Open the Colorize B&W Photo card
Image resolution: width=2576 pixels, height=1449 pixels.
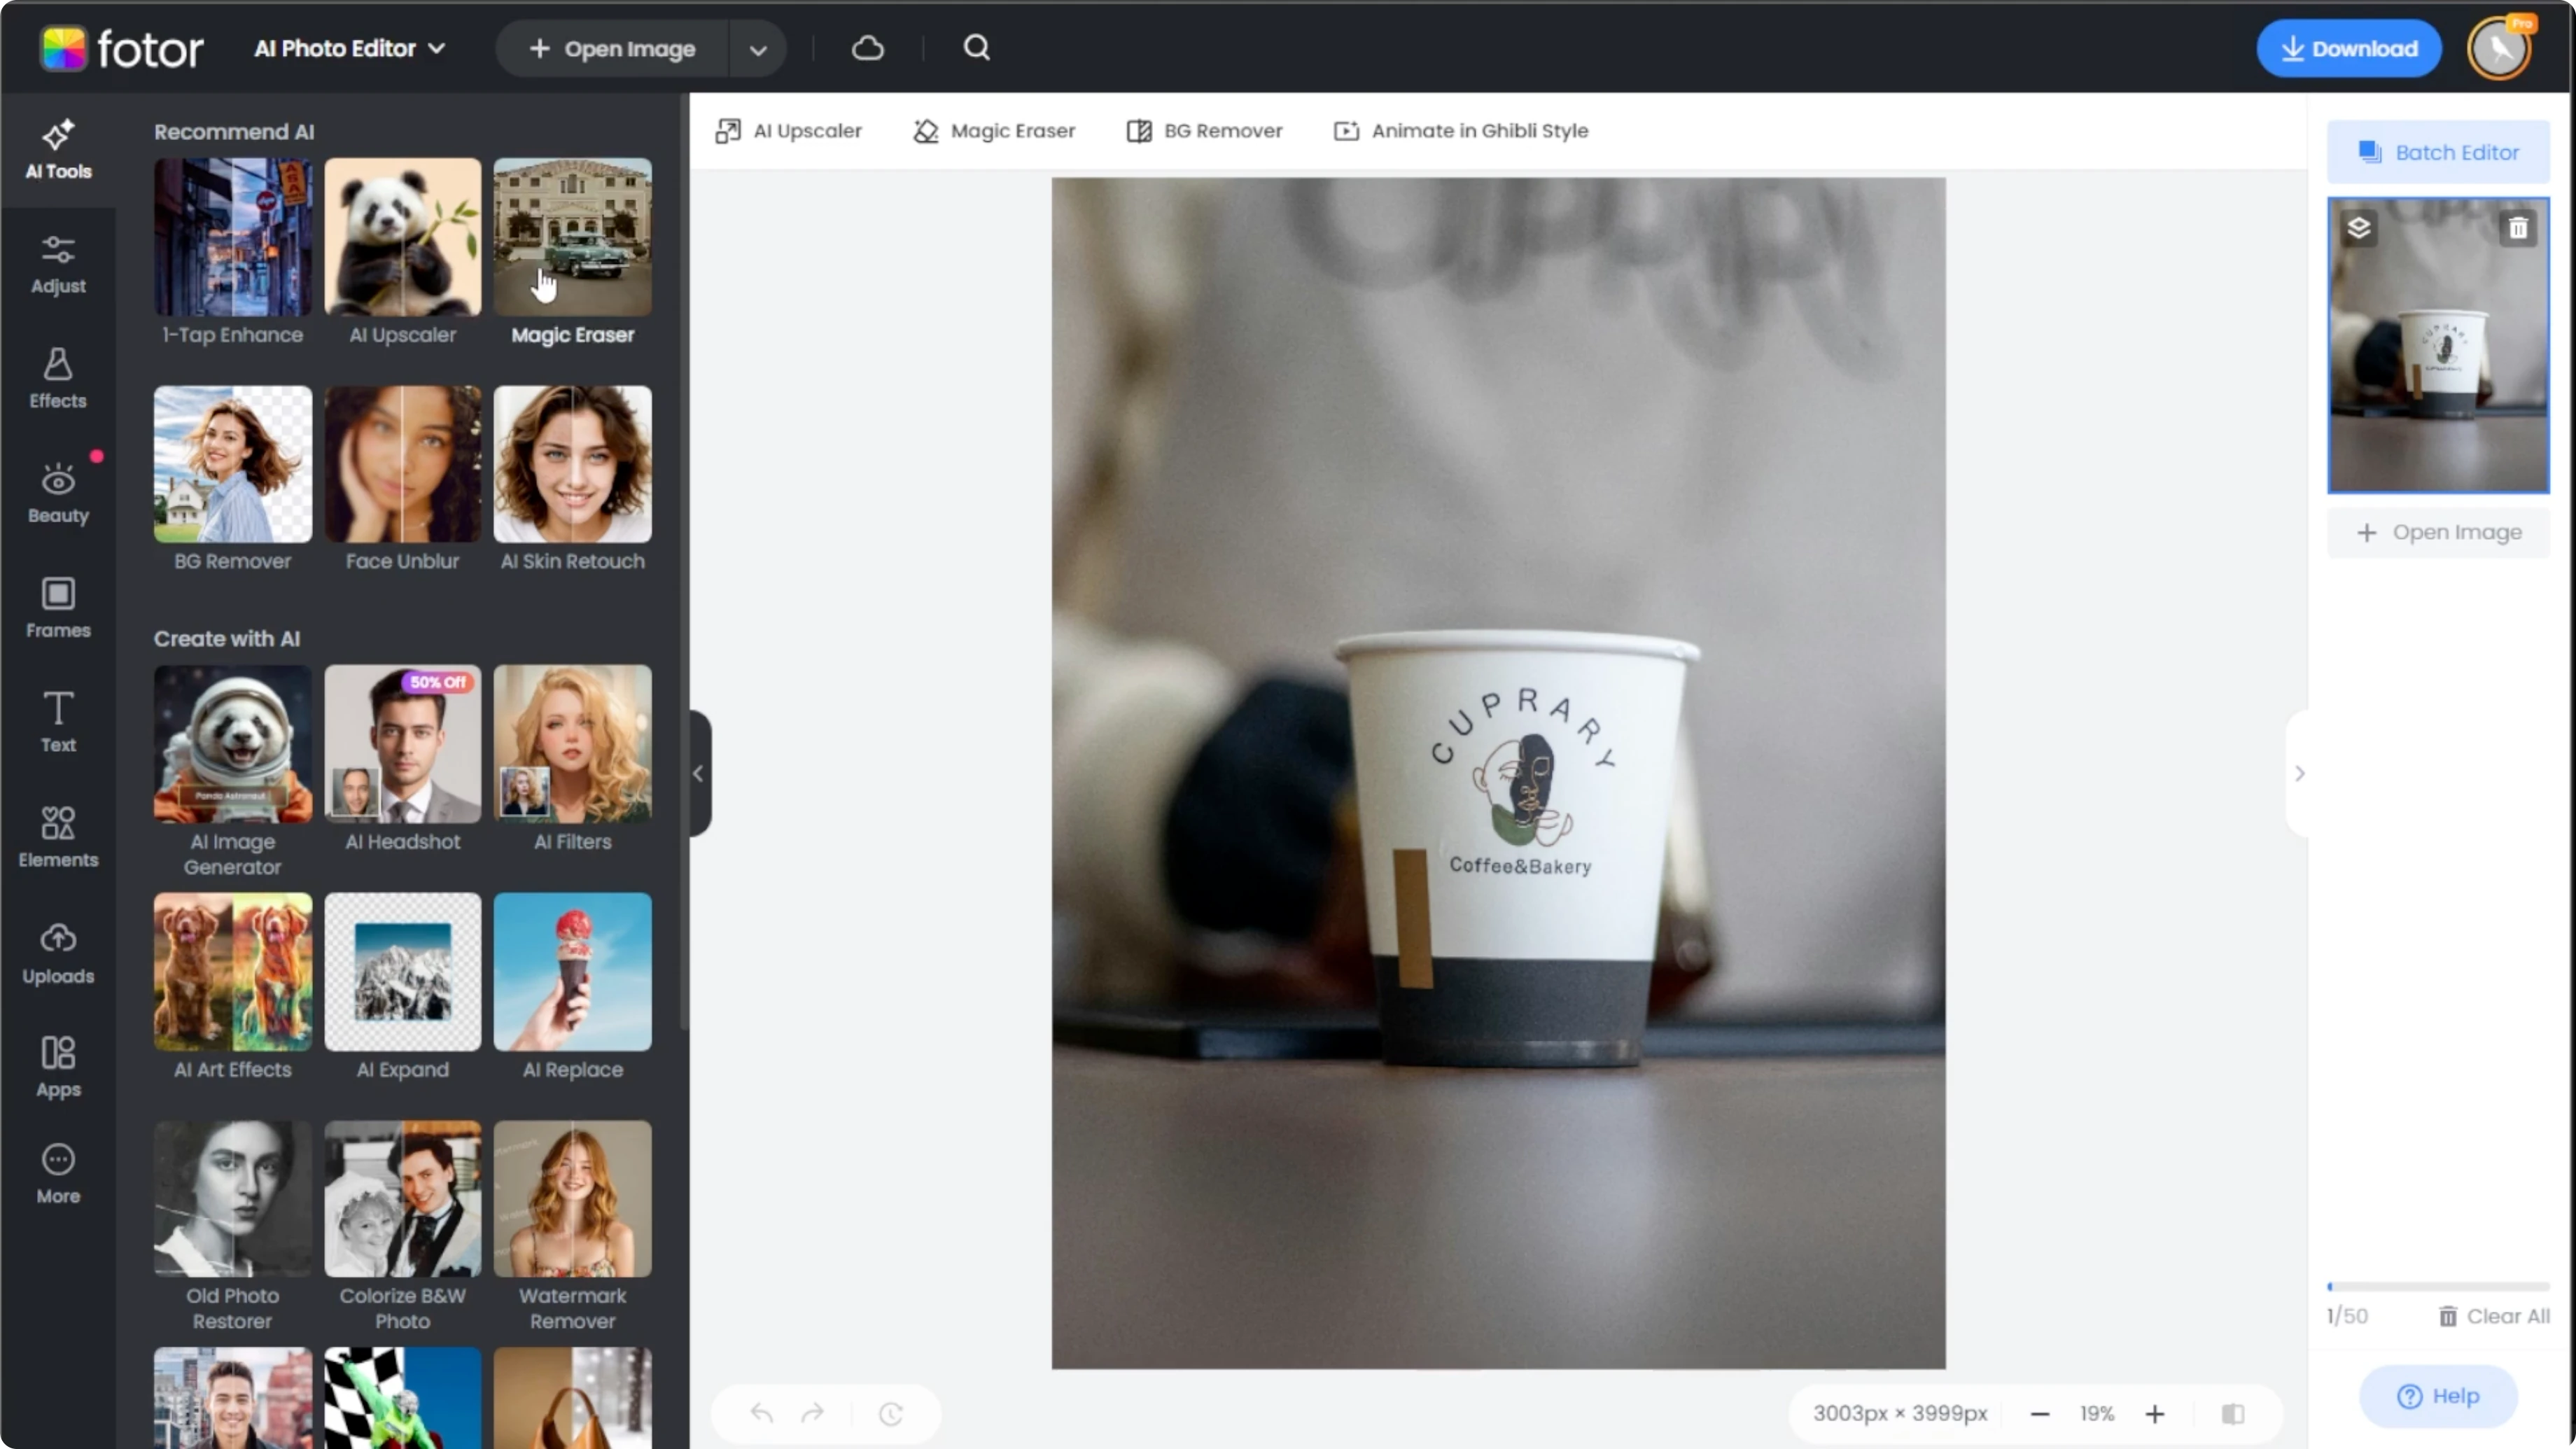[x=402, y=1227]
